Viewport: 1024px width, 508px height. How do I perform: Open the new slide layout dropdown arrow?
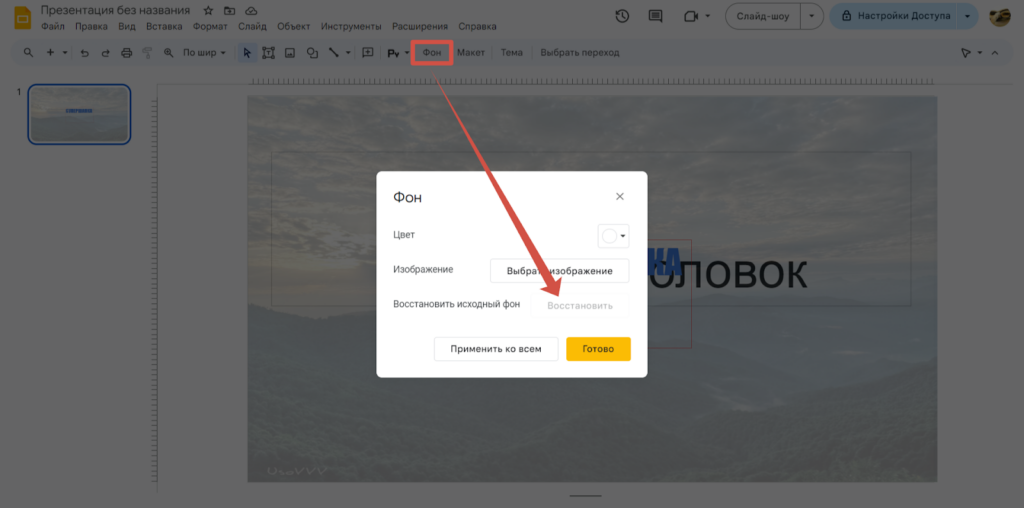(x=65, y=53)
